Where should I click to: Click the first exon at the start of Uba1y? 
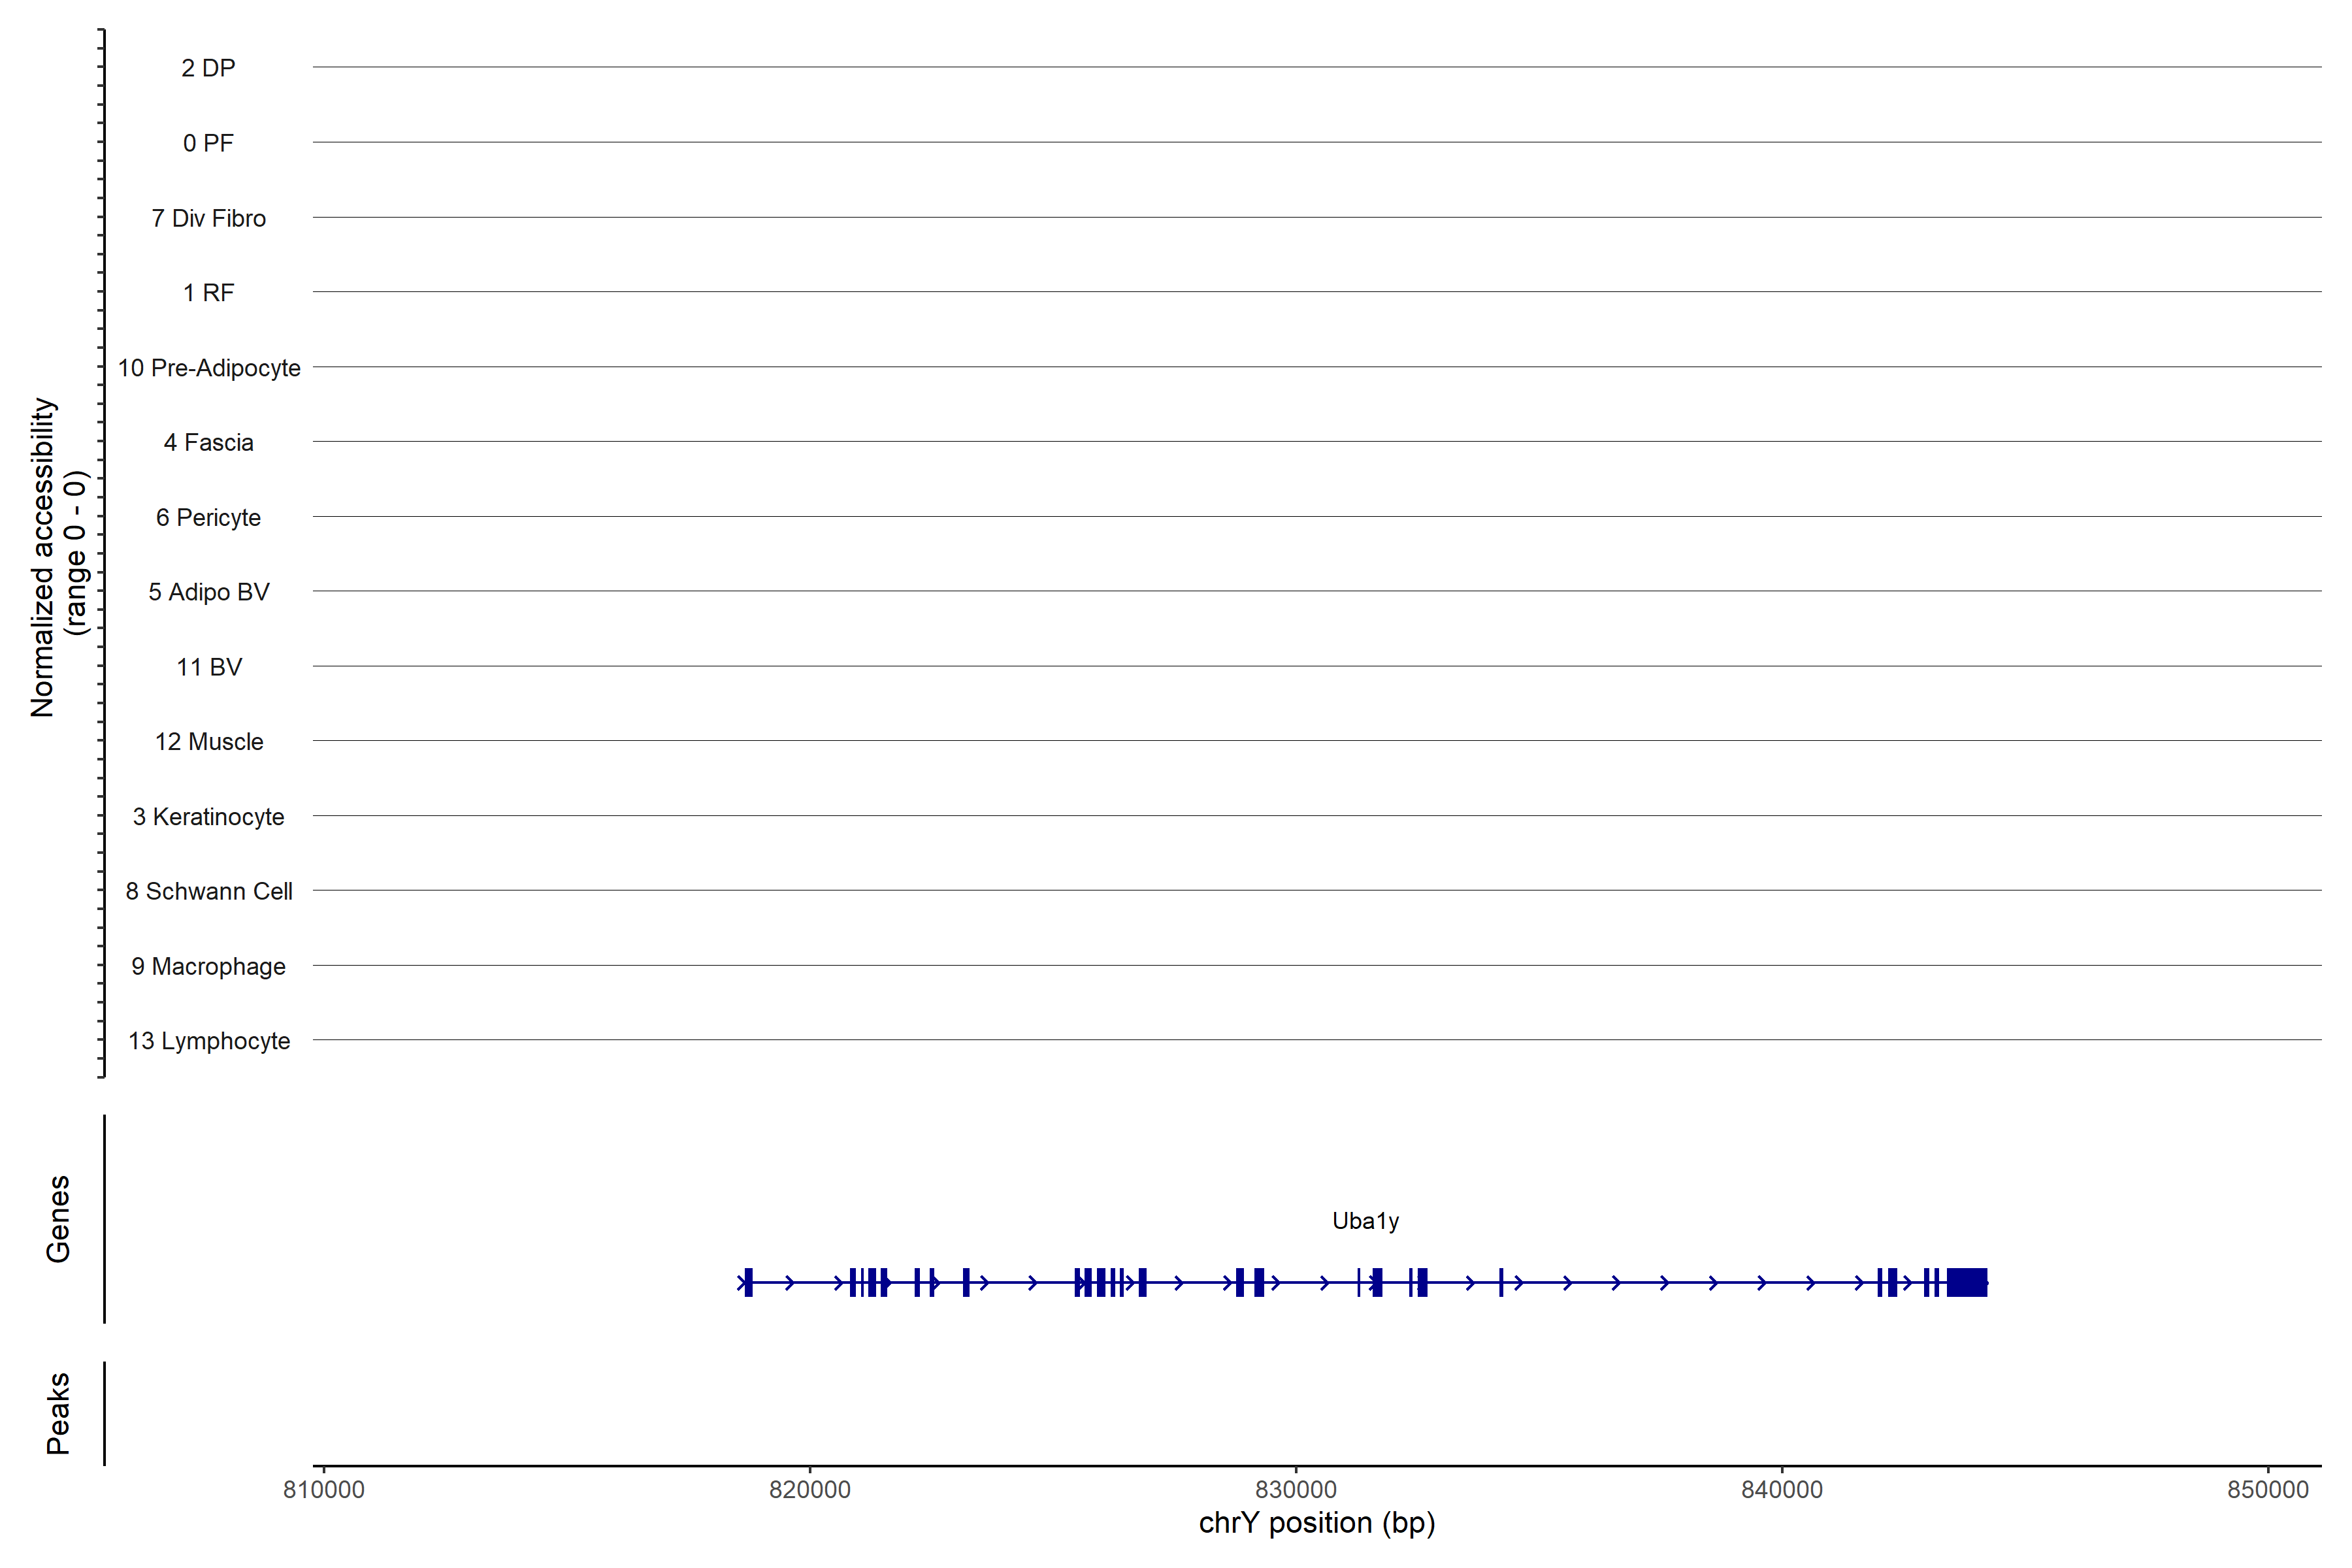coord(748,1282)
